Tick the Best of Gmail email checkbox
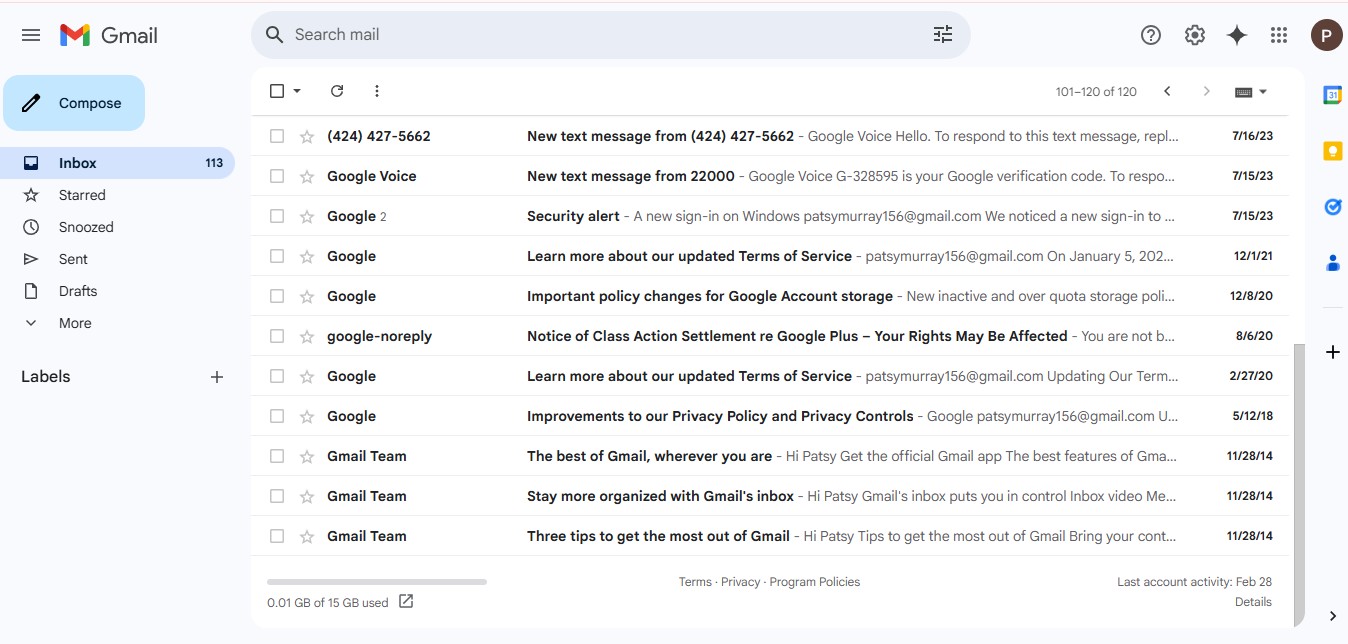Viewport: 1348px width, 644px height. [277, 456]
